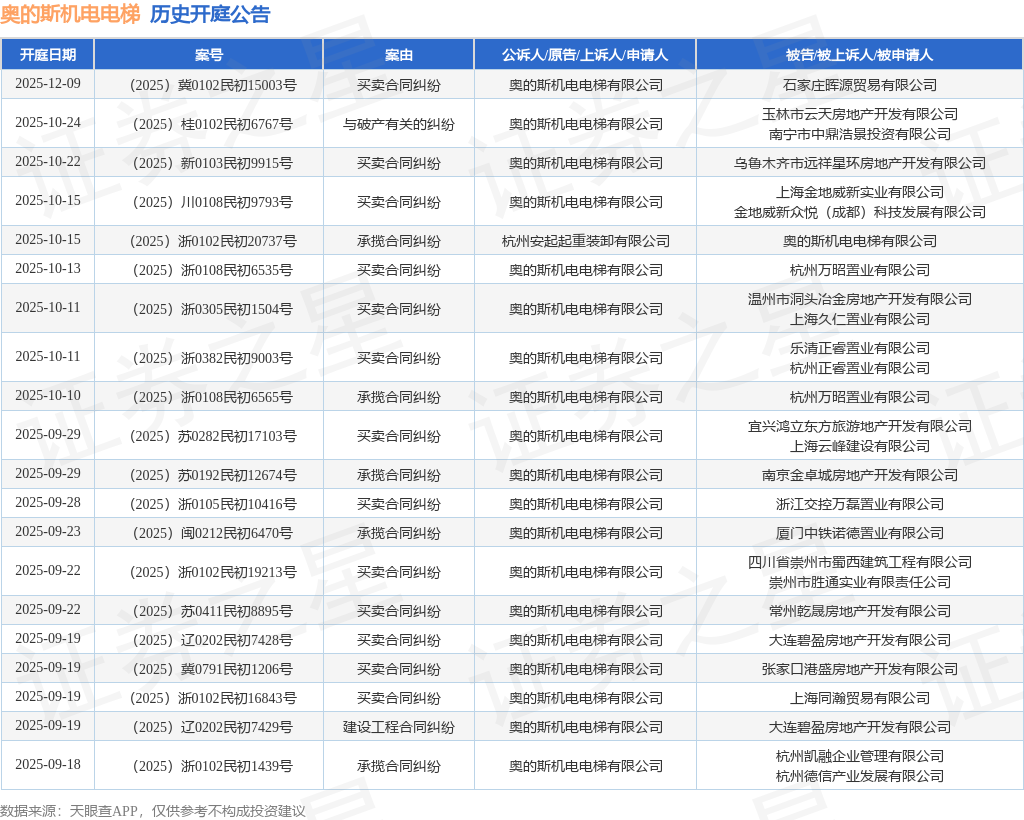Select date 2025-09-18
Screen dimensions: 1024x820
click(x=48, y=765)
